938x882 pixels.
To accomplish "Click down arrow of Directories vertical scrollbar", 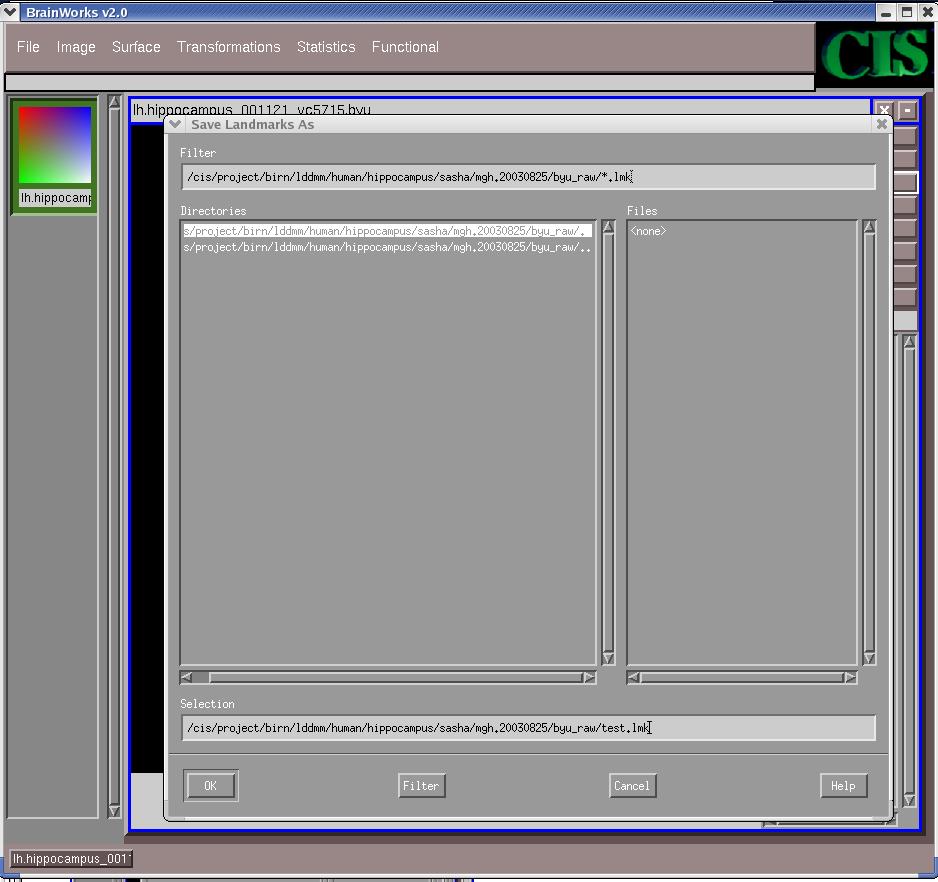I will click(608, 658).
